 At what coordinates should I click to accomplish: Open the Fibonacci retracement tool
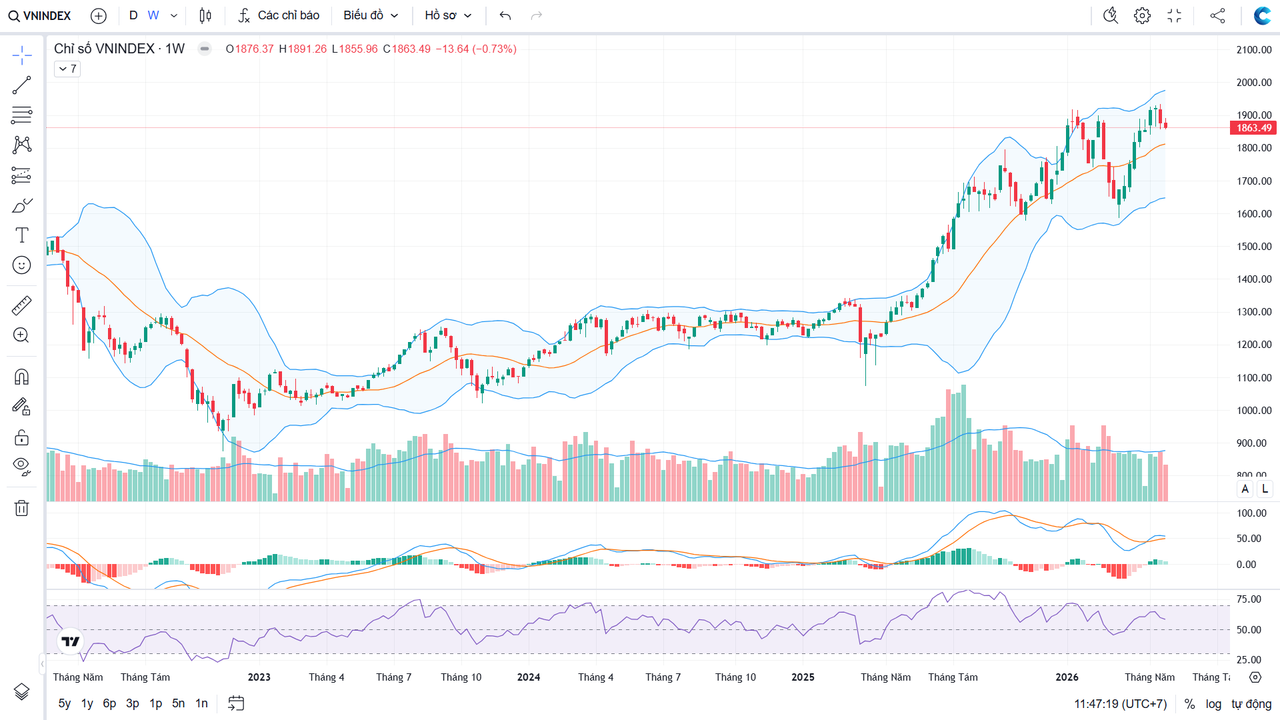tap(22, 115)
